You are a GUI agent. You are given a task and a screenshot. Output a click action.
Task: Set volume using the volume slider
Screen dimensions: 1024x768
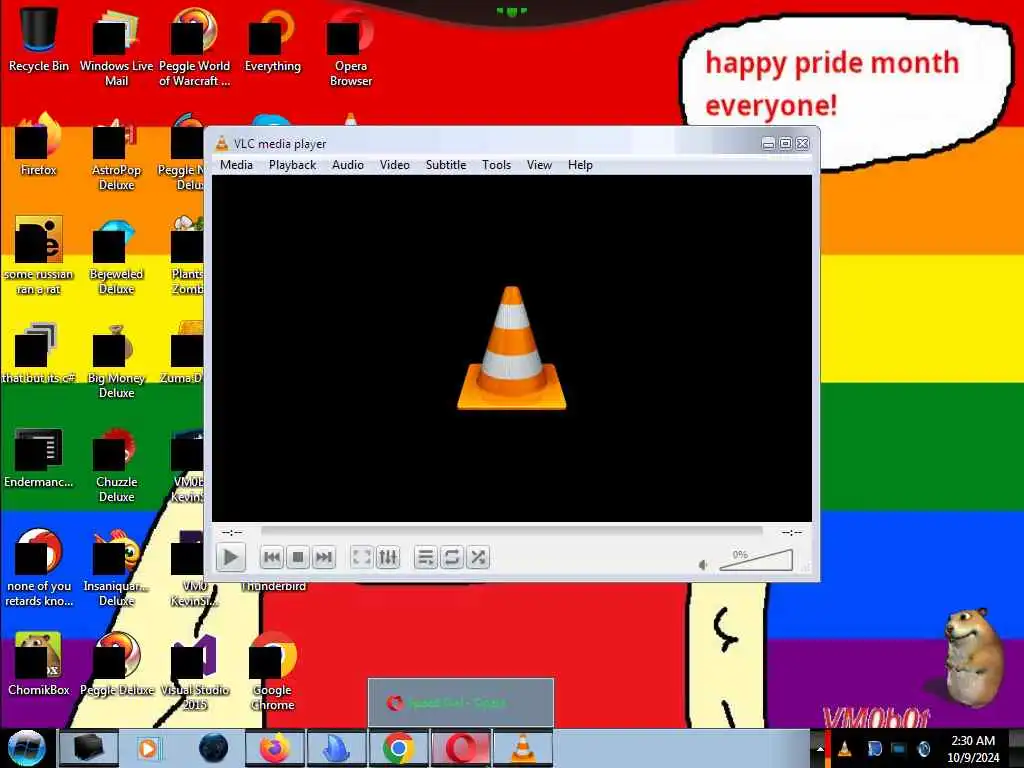coord(756,560)
